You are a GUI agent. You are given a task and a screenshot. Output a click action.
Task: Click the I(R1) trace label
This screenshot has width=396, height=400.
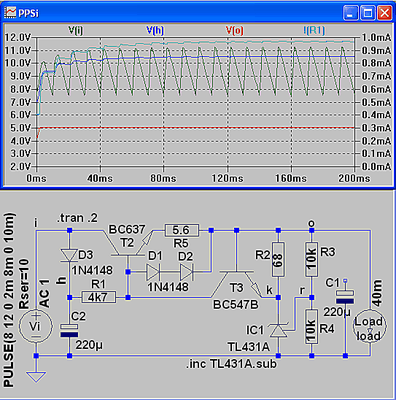tap(314, 31)
